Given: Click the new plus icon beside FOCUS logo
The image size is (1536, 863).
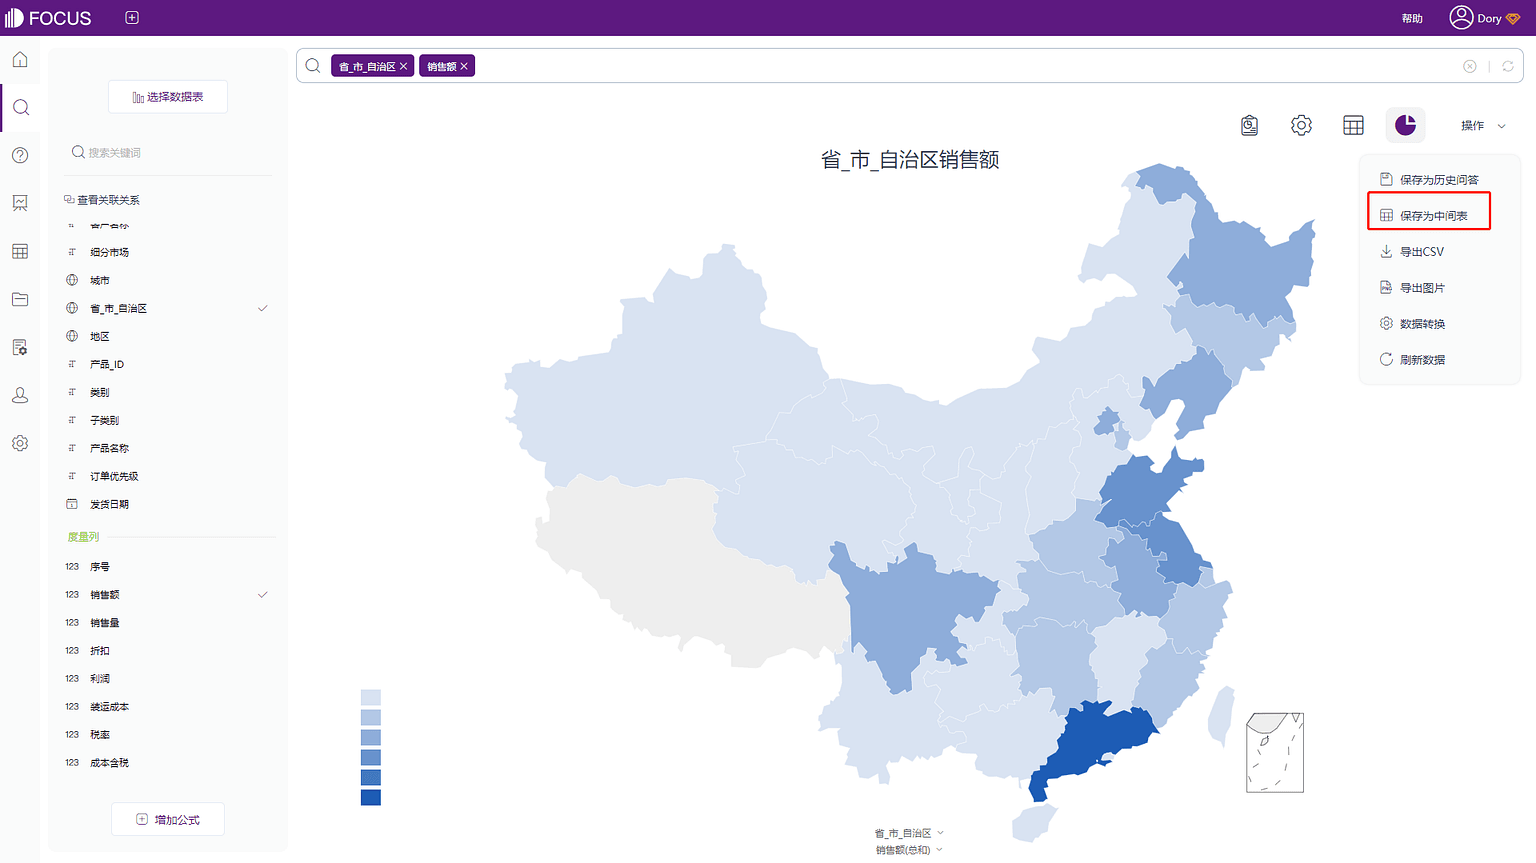Looking at the screenshot, I should (132, 18).
